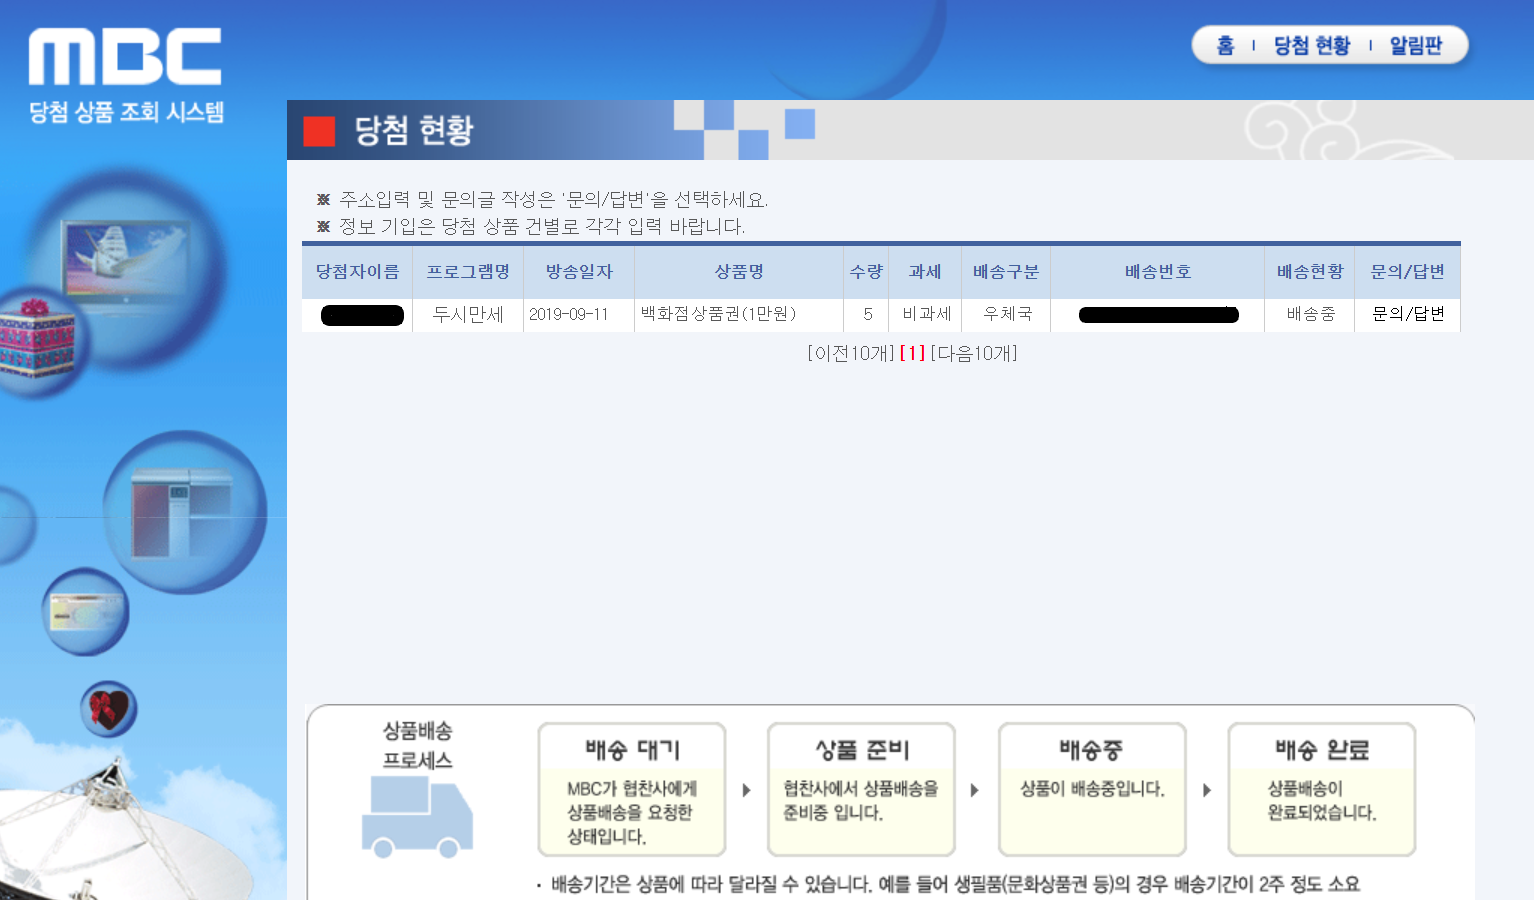Click the 두시만세 program cell
The image size is (1534, 900).
468,314
